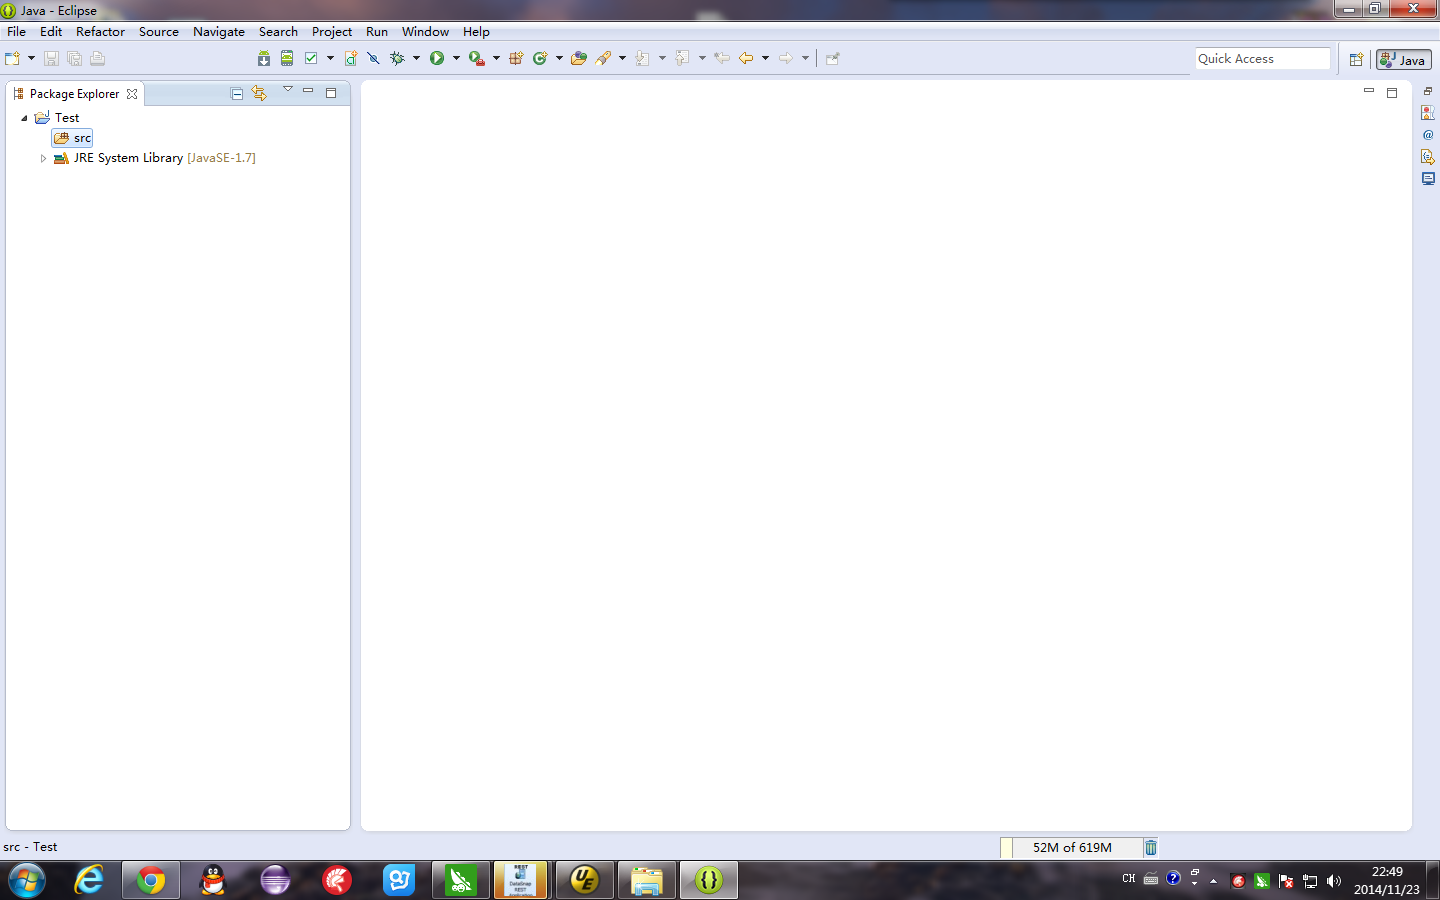
Task: Click the Last Edit Location icon
Action: [x=722, y=58]
